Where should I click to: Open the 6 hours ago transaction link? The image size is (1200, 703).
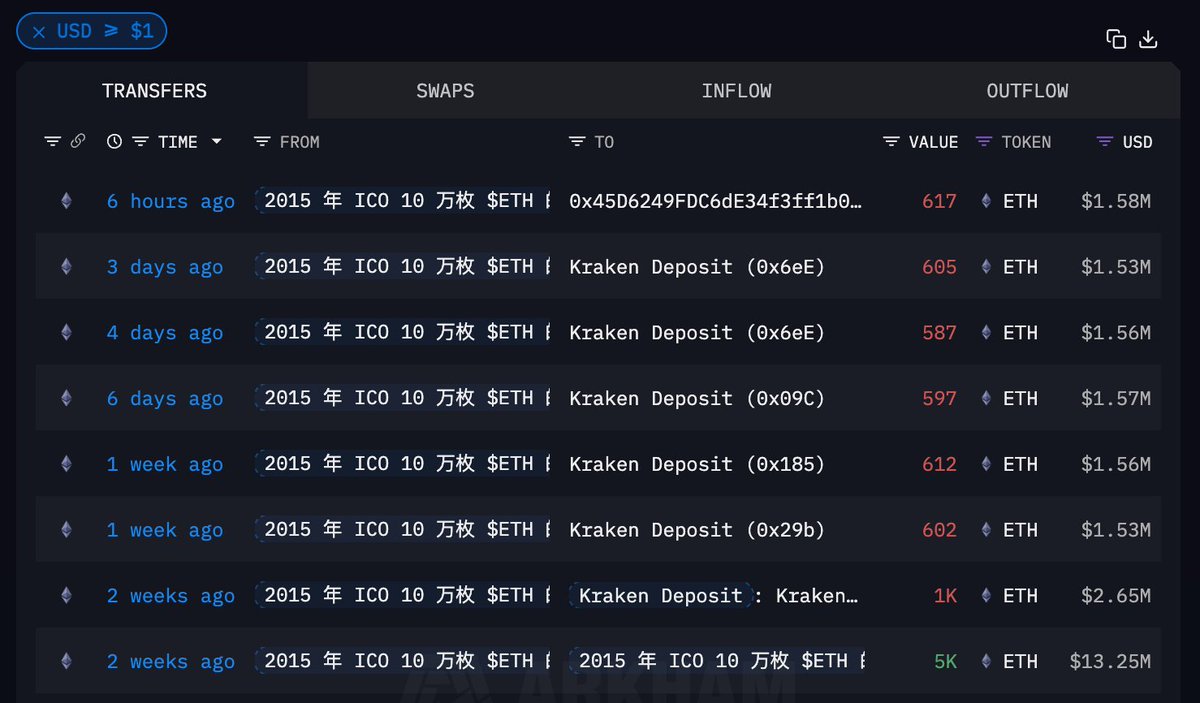pos(171,201)
